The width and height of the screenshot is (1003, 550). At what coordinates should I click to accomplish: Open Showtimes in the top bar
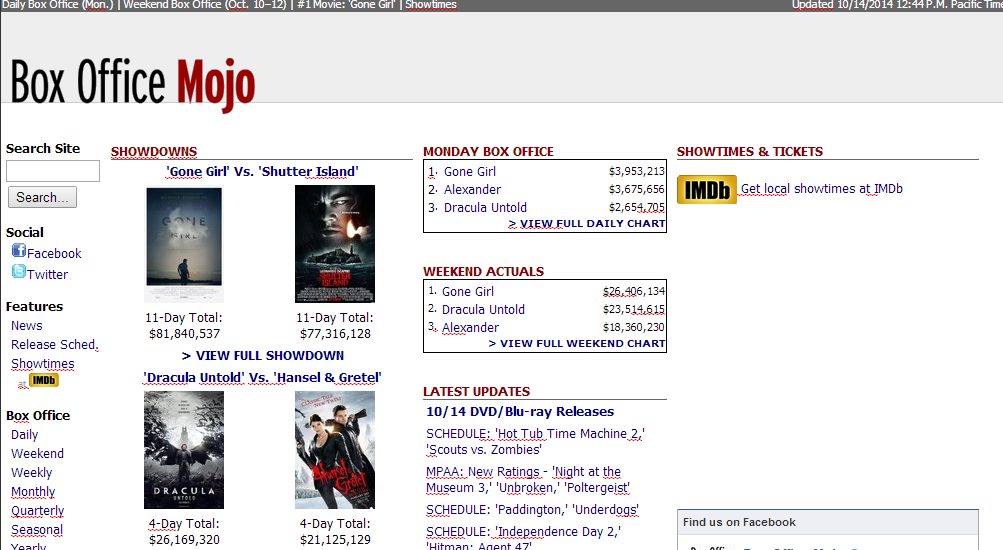431,4
